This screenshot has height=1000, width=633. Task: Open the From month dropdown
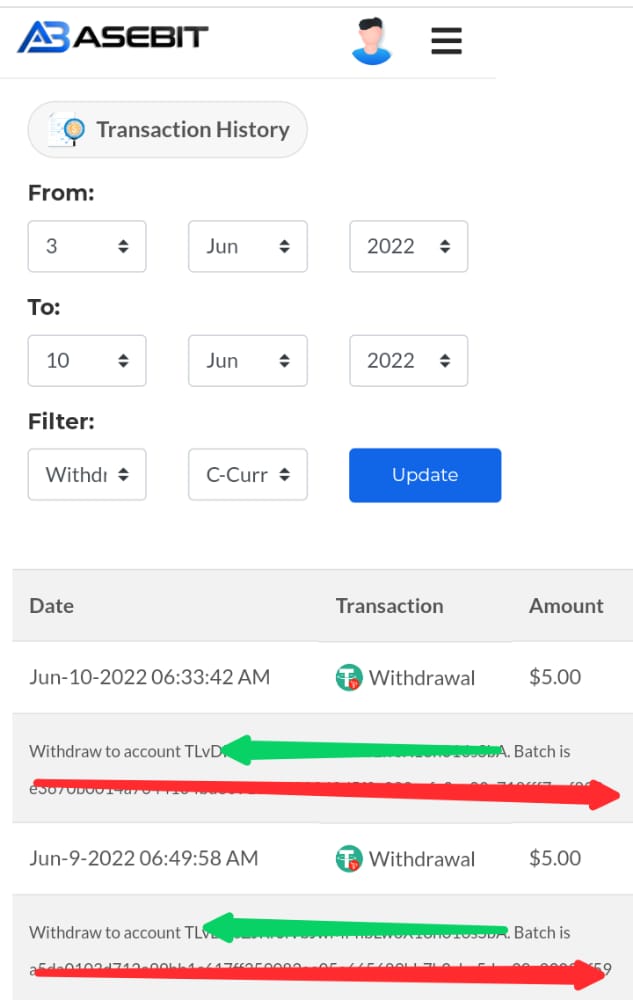tap(248, 246)
